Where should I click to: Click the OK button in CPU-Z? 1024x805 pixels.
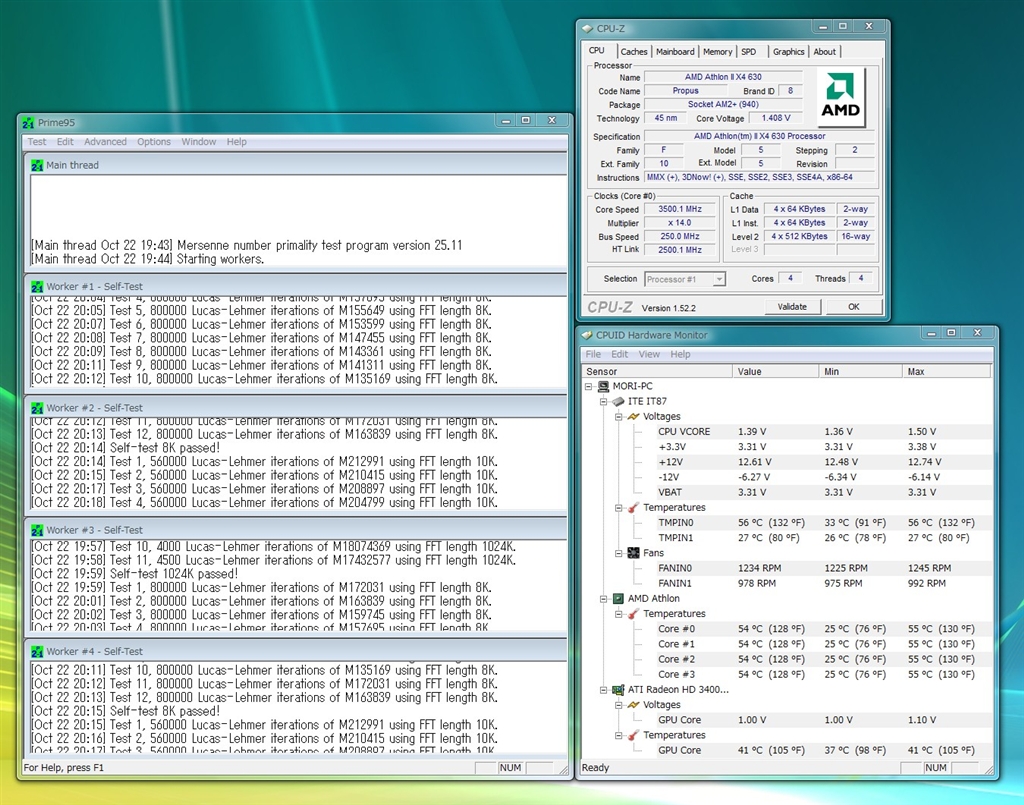tap(852, 307)
